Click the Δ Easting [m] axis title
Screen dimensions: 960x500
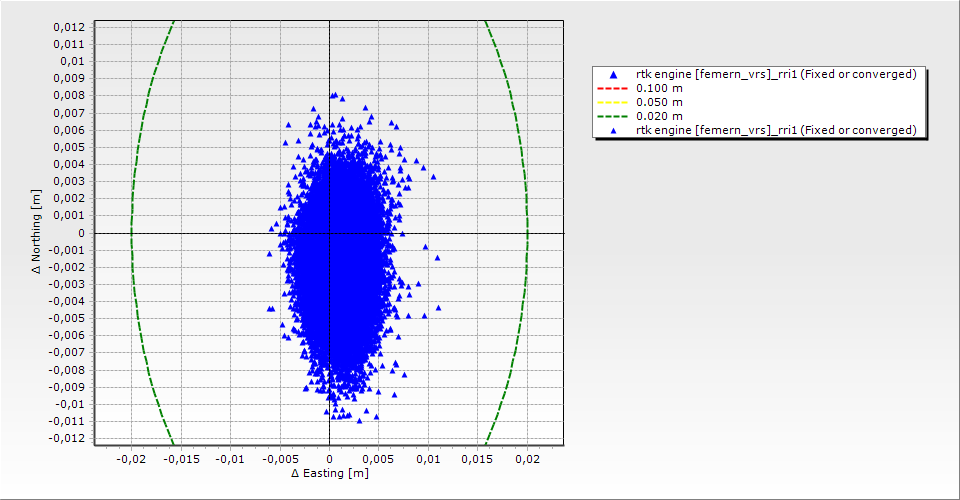point(330,473)
